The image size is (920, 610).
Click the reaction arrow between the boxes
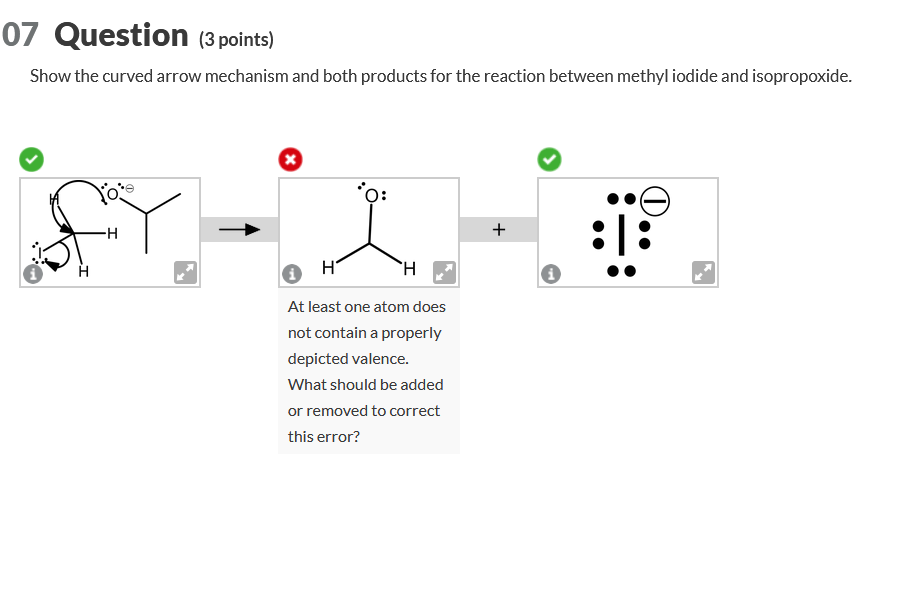click(240, 229)
